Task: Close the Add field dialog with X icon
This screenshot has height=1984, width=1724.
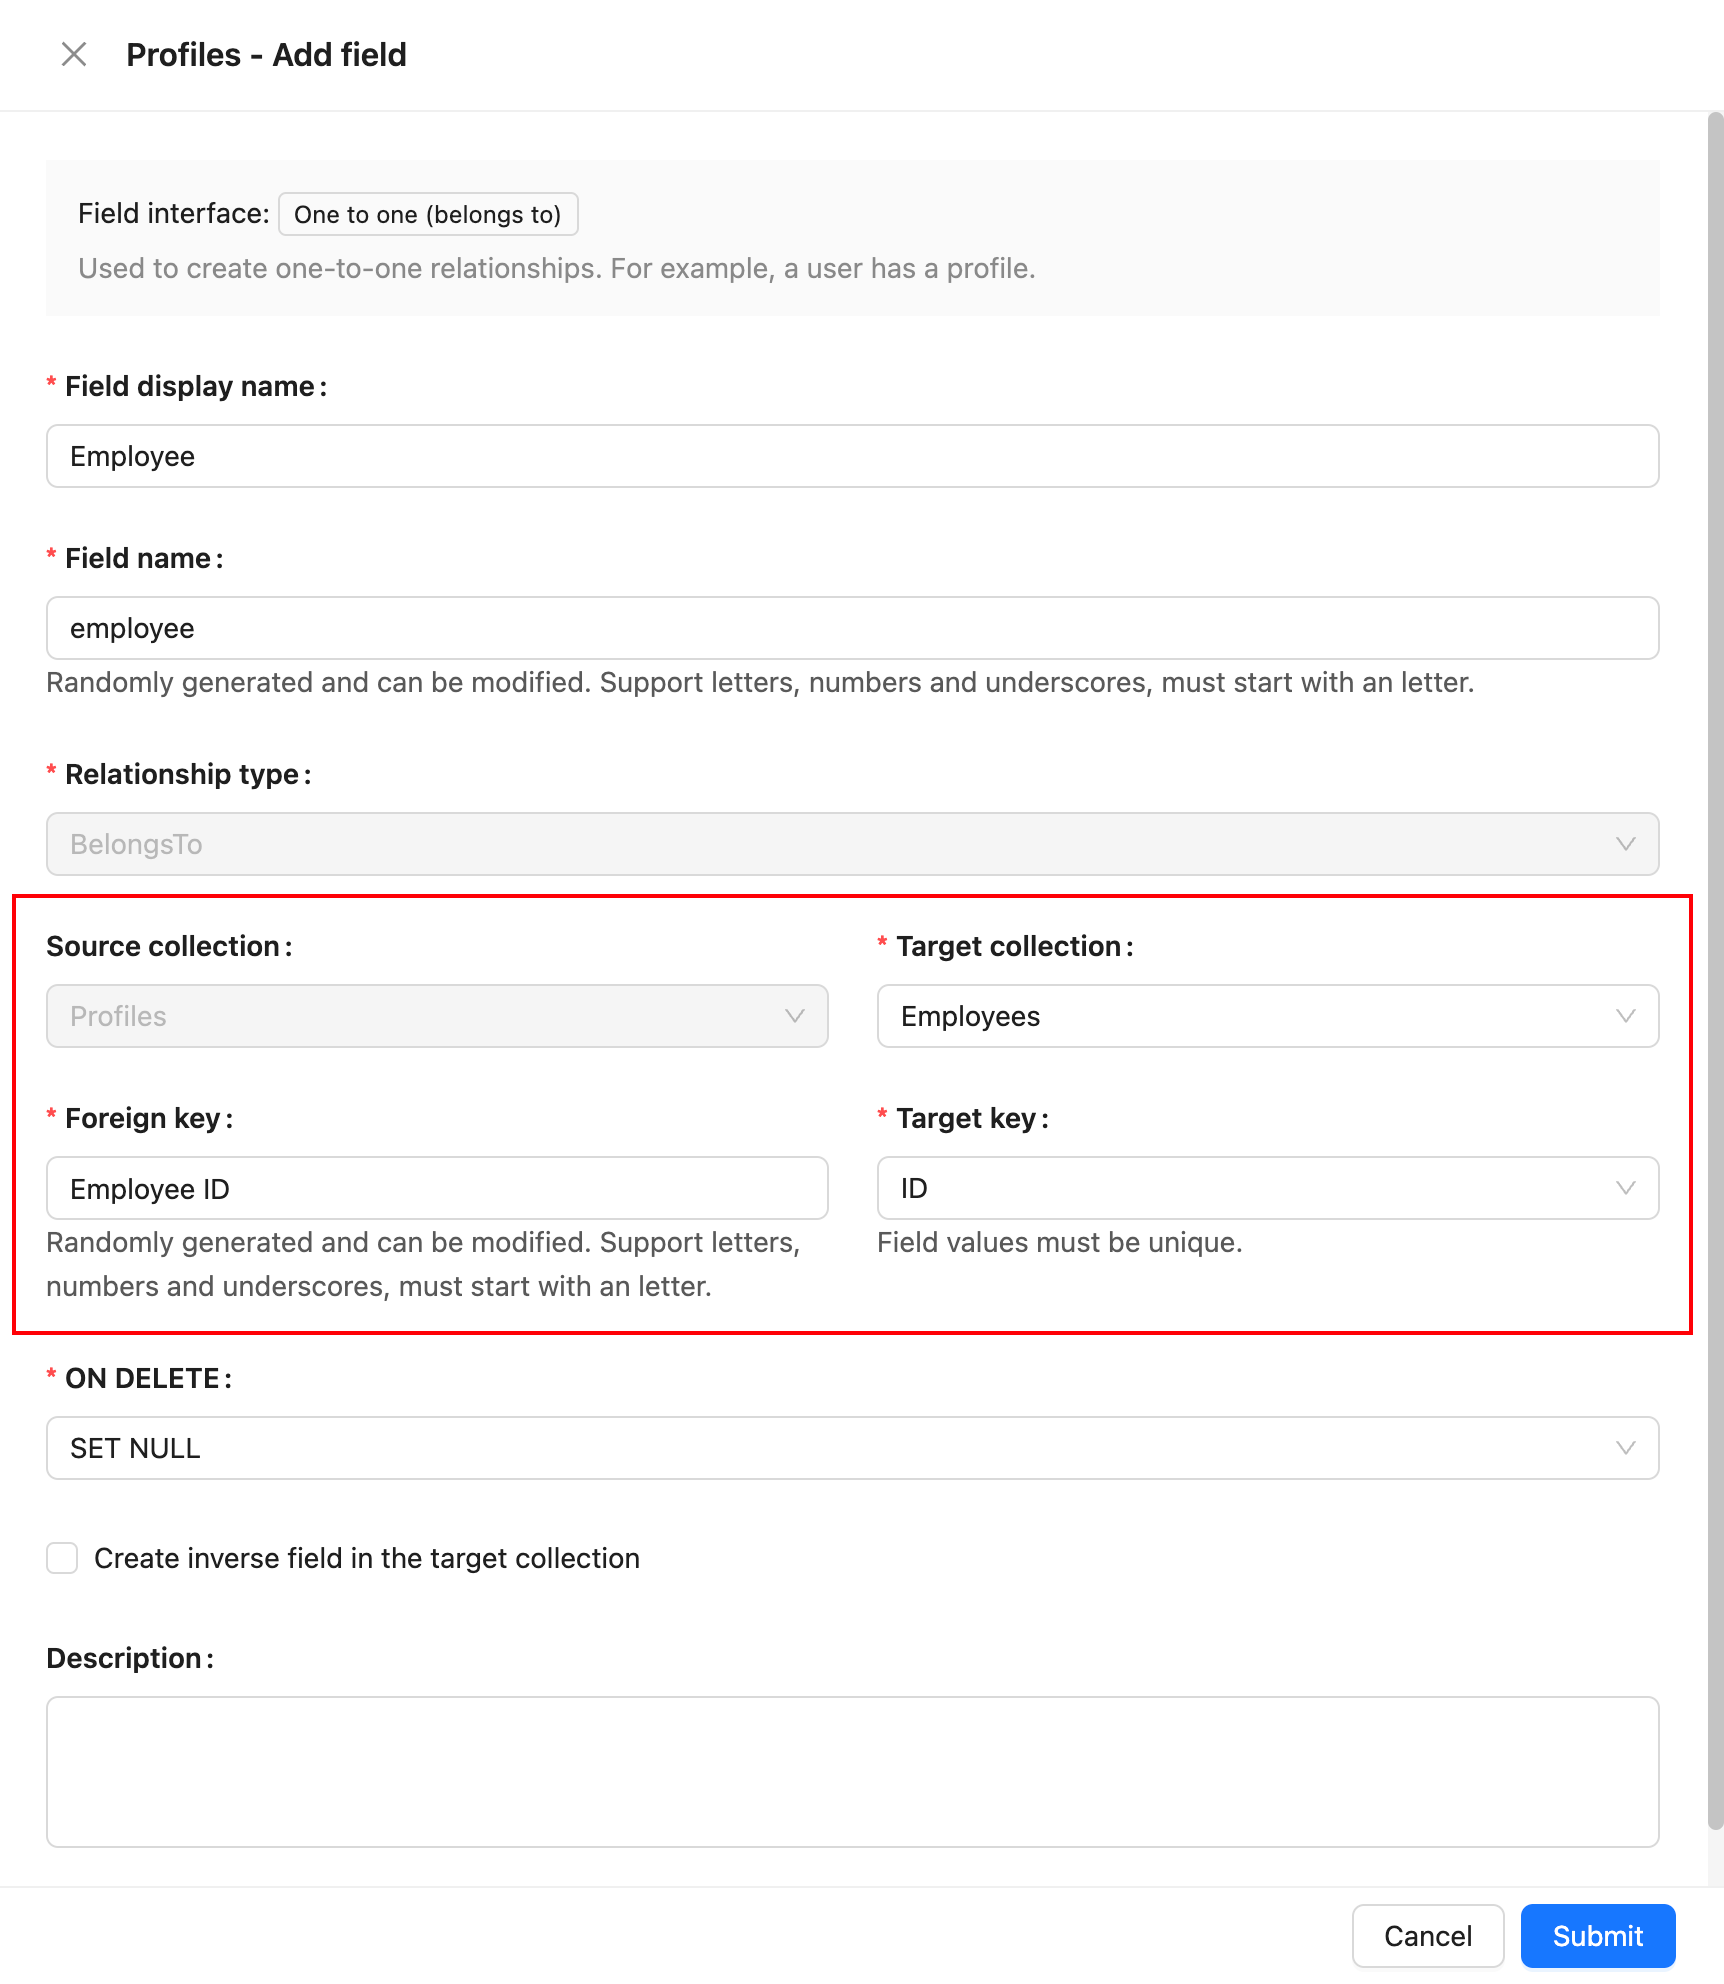Action: [x=74, y=54]
